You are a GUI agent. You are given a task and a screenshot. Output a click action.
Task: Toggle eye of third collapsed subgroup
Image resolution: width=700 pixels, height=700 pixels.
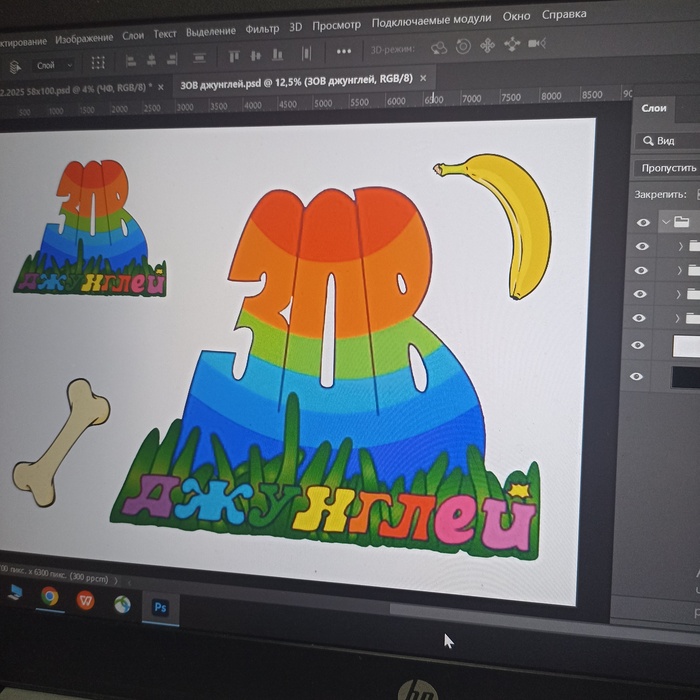coord(640,294)
